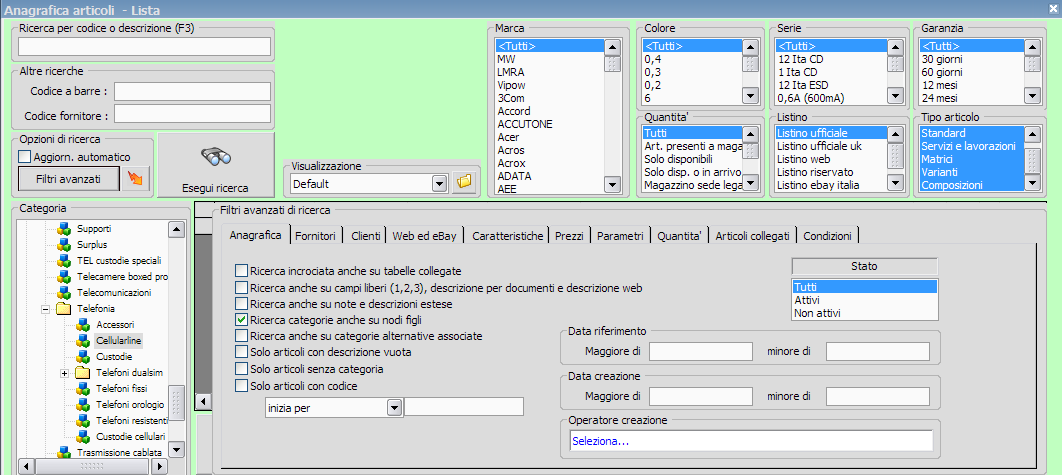Screen dimensions: 1062x475
Task: Select the Surplus category icon
Action: tap(64, 245)
